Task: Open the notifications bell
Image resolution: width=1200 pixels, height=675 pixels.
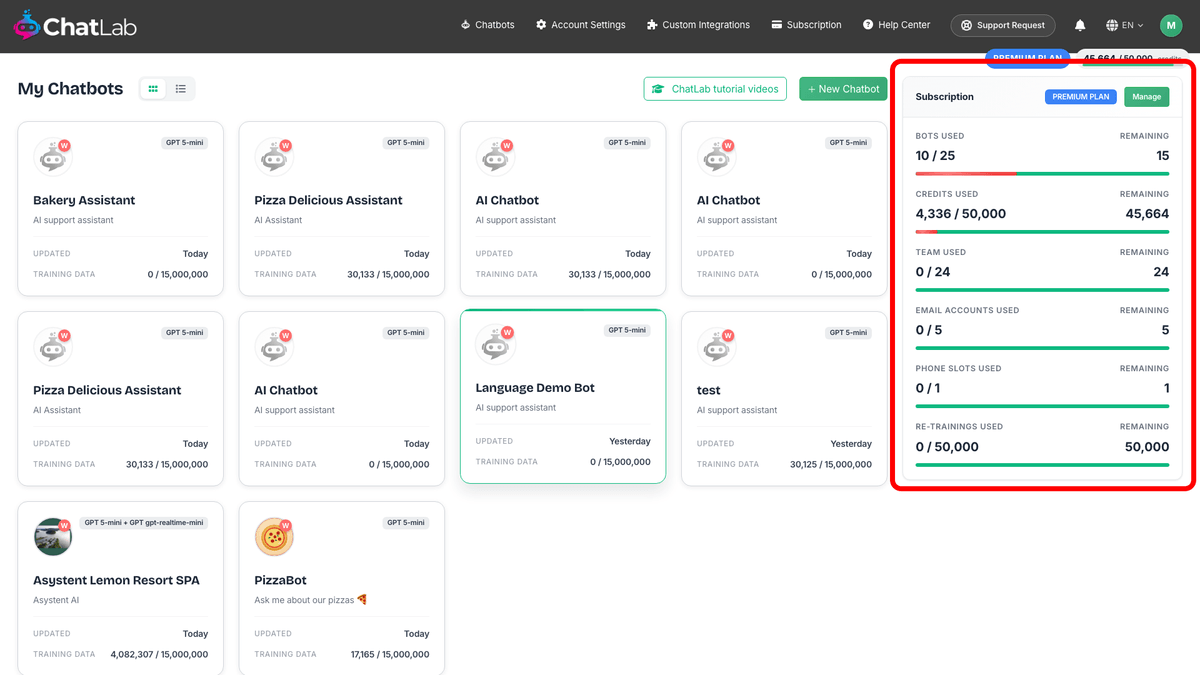Action: 1080,25
